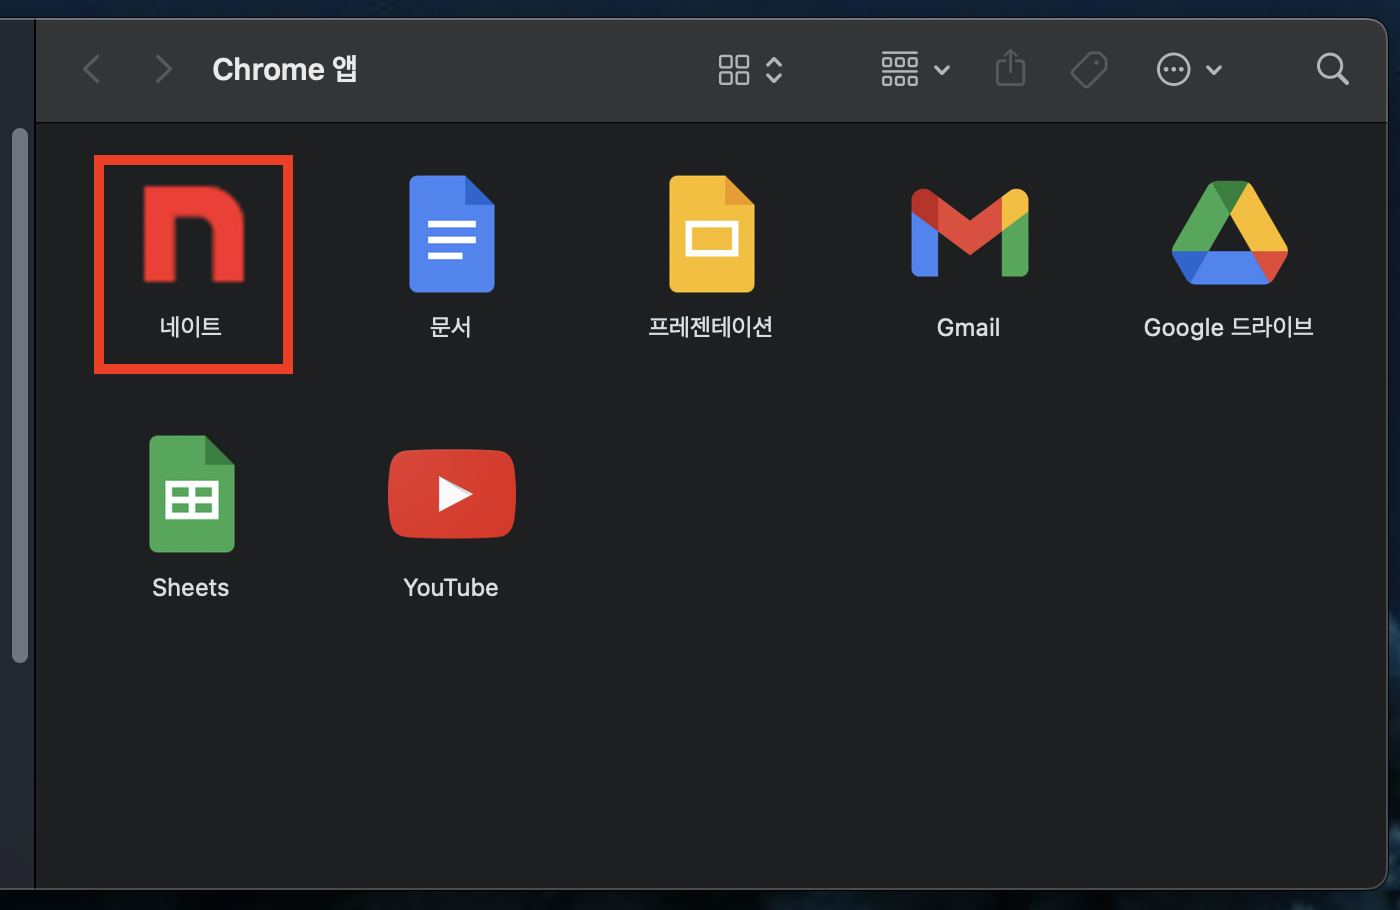Image resolution: width=1400 pixels, height=910 pixels.
Task: Select the 프레젠테이션 file name label
Action: (x=710, y=327)
